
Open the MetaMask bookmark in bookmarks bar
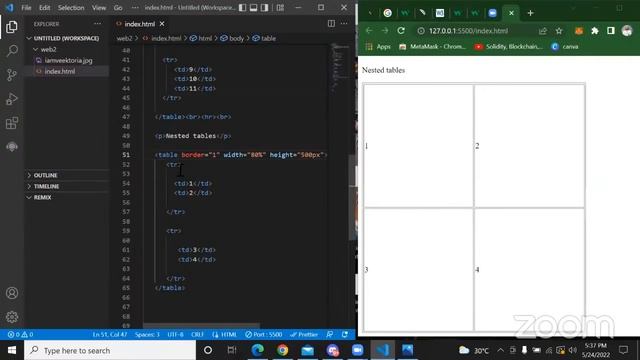point(432,47)
